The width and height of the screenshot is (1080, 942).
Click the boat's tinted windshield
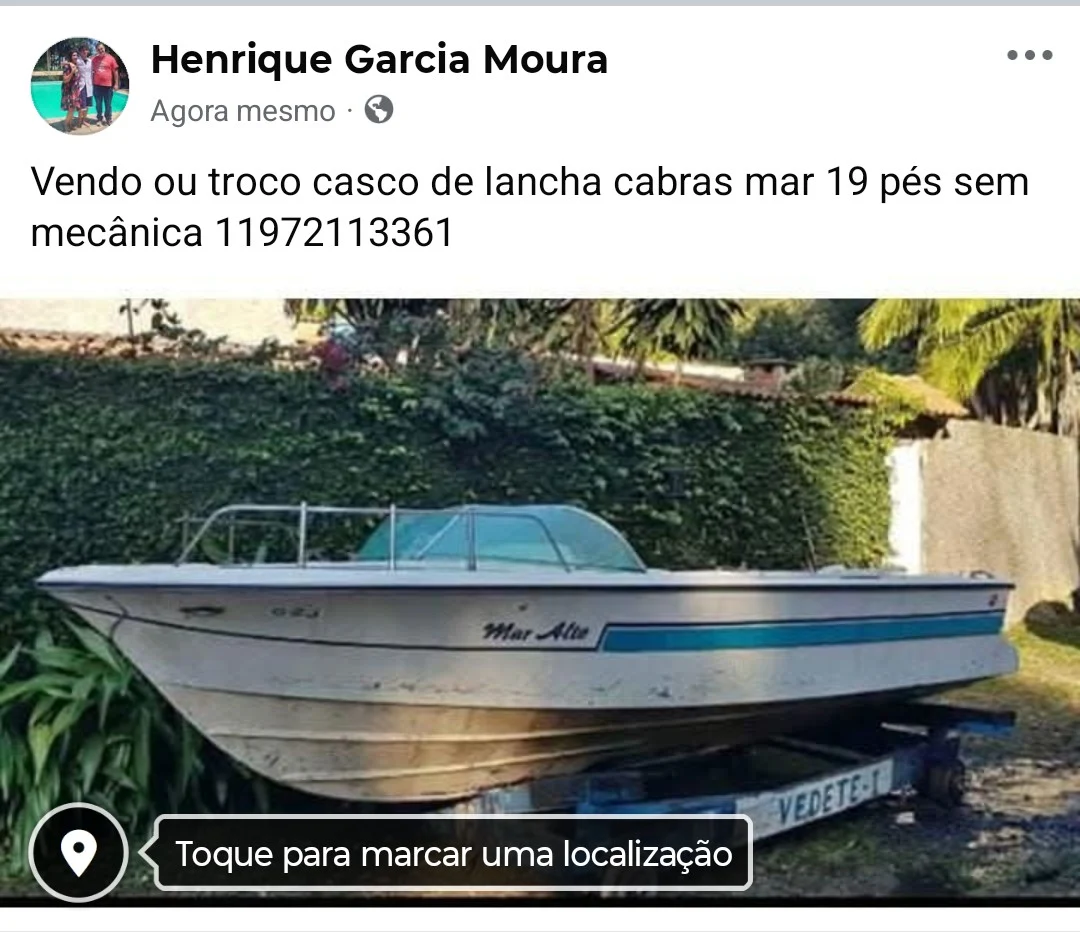click(x=499, y=538)
